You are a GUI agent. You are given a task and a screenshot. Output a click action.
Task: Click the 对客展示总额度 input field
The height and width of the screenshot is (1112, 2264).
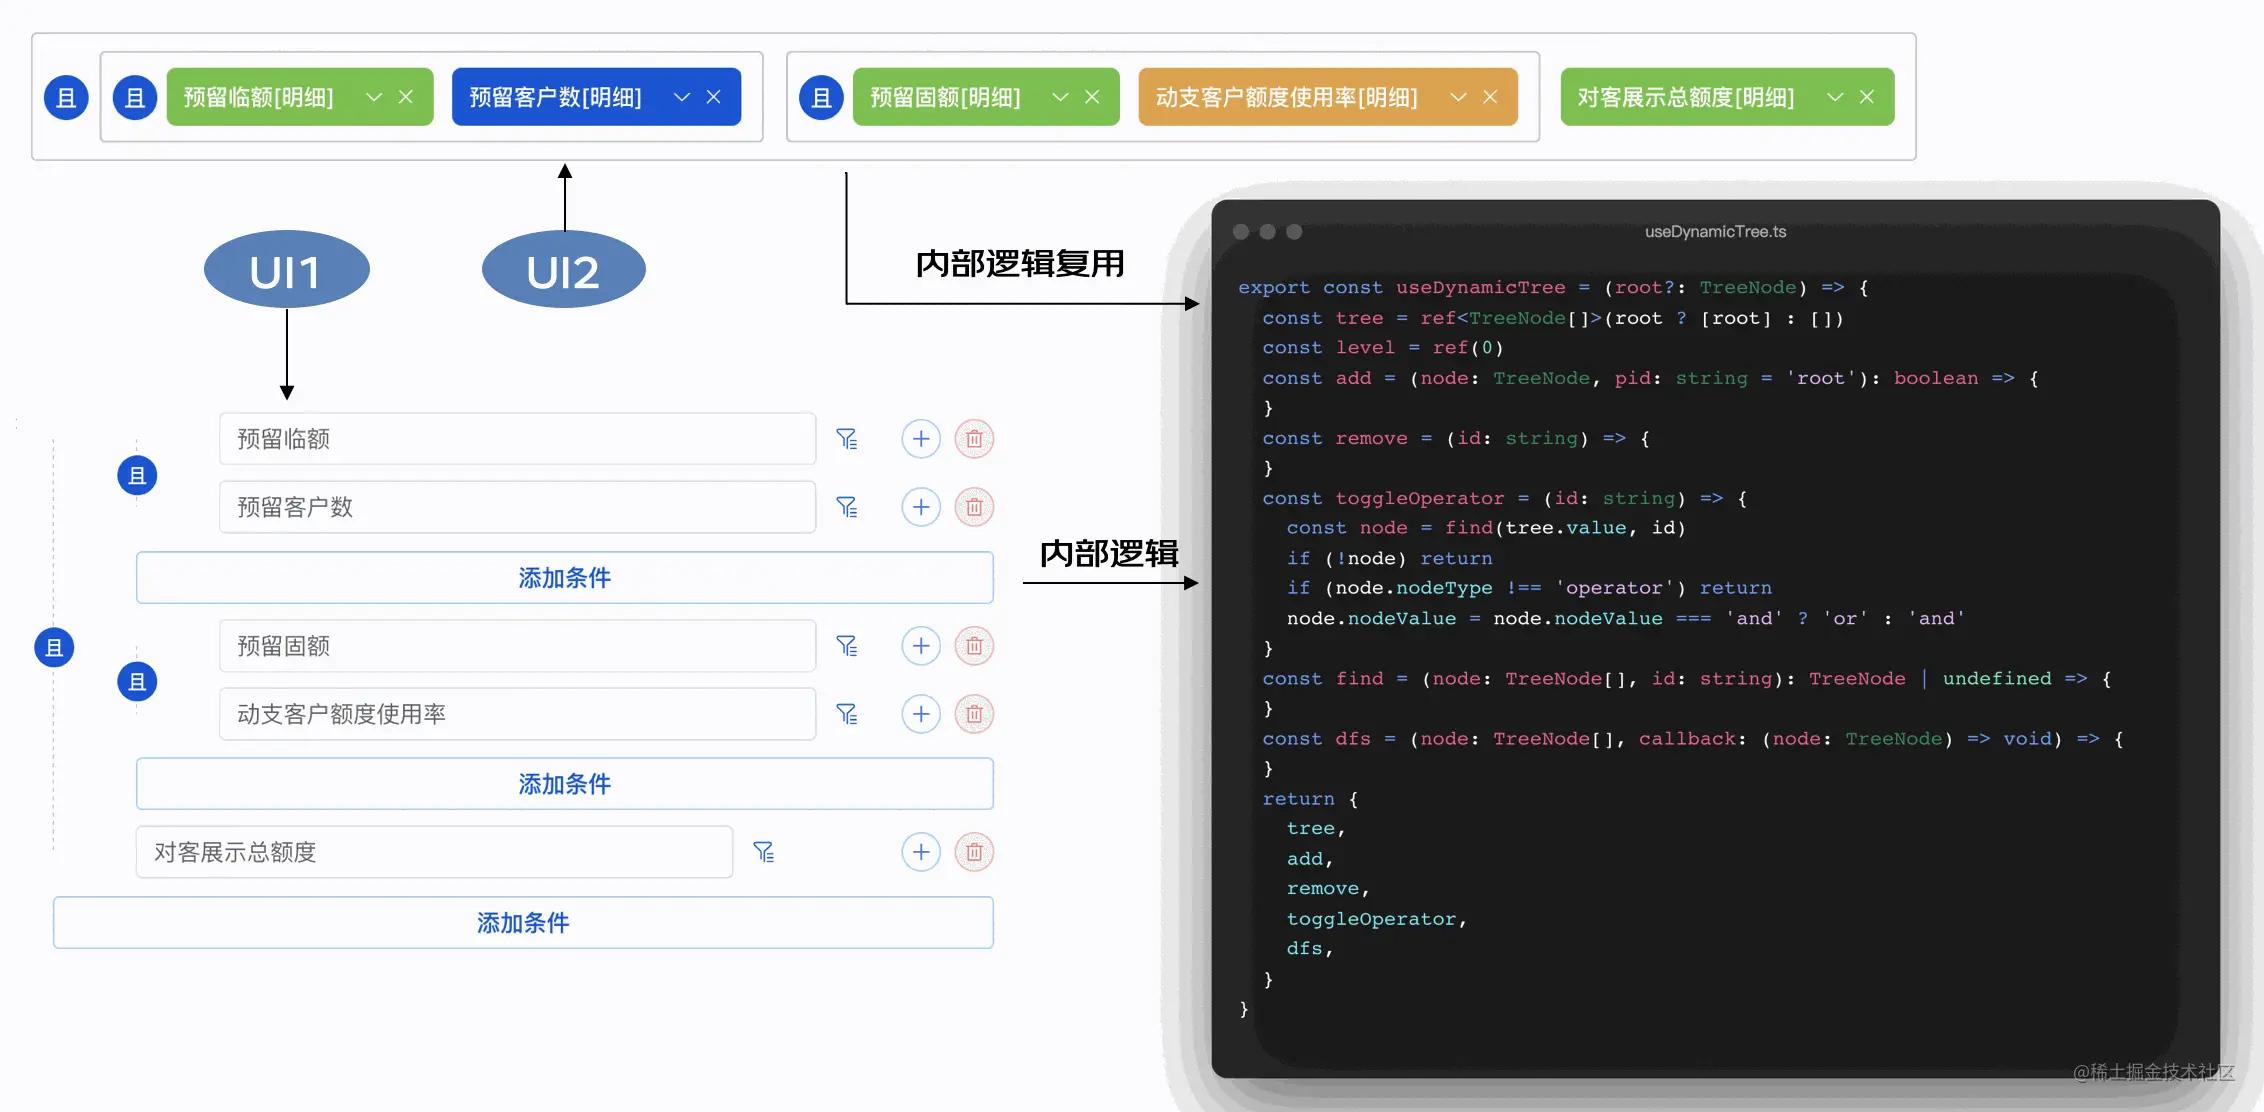[x=435, y=852]
